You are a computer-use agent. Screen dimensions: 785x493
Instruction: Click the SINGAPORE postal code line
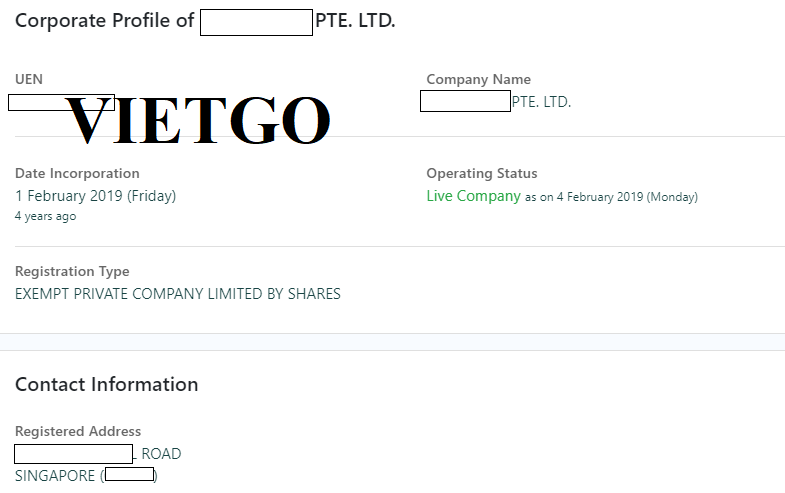click(x=86, y=475)
